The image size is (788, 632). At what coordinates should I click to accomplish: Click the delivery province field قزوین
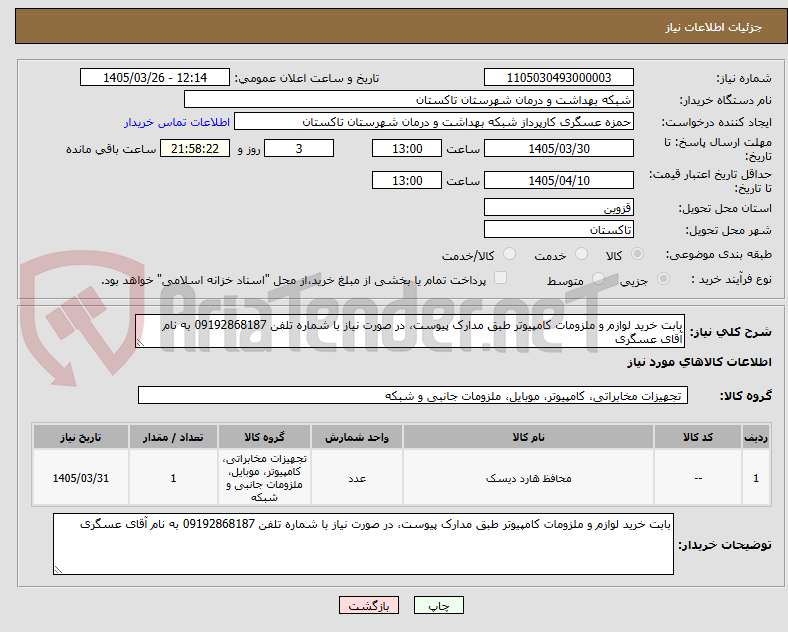[x=559, y=207]
